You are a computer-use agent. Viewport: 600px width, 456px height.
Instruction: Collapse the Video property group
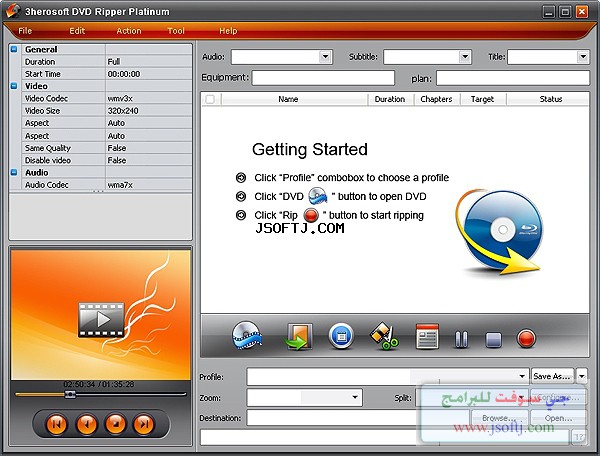(14, 86)
